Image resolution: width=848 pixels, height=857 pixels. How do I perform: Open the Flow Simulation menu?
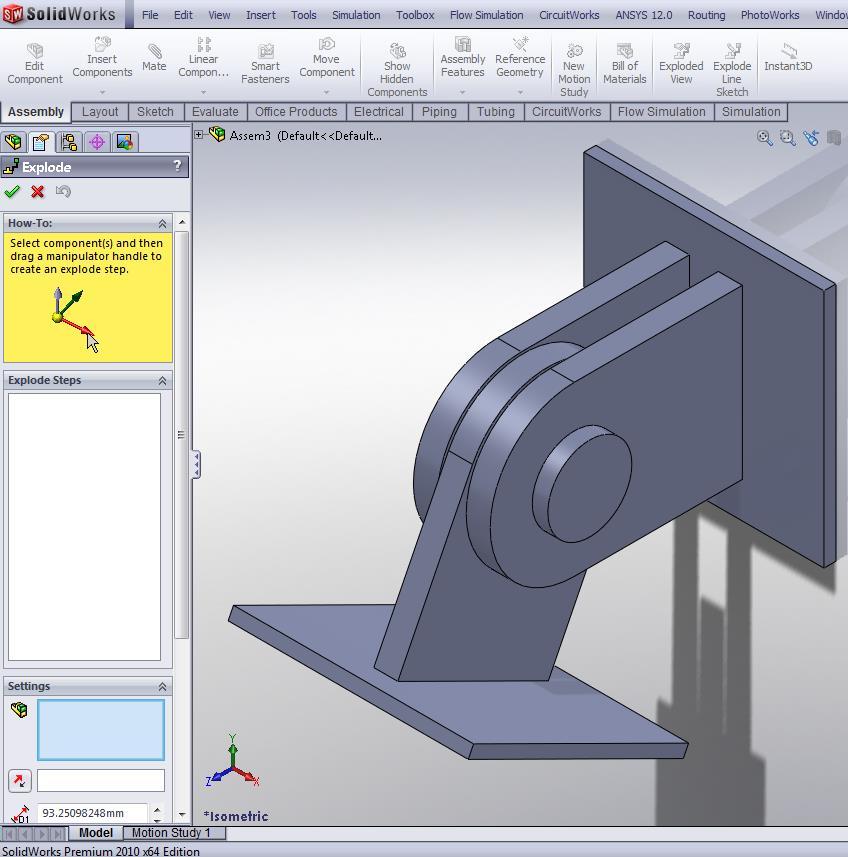click(486, 15)
